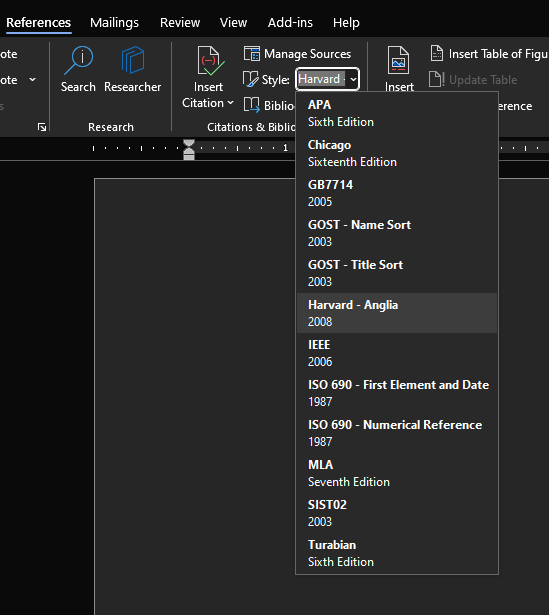Open the Mailings tab
549x615 pixels.
(x=115, y=23)
